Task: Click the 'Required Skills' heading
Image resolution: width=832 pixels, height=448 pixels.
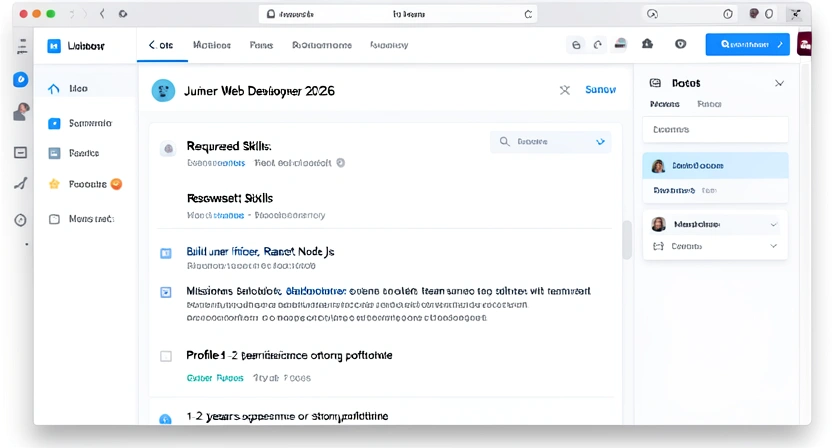Action: coord(229,146)
